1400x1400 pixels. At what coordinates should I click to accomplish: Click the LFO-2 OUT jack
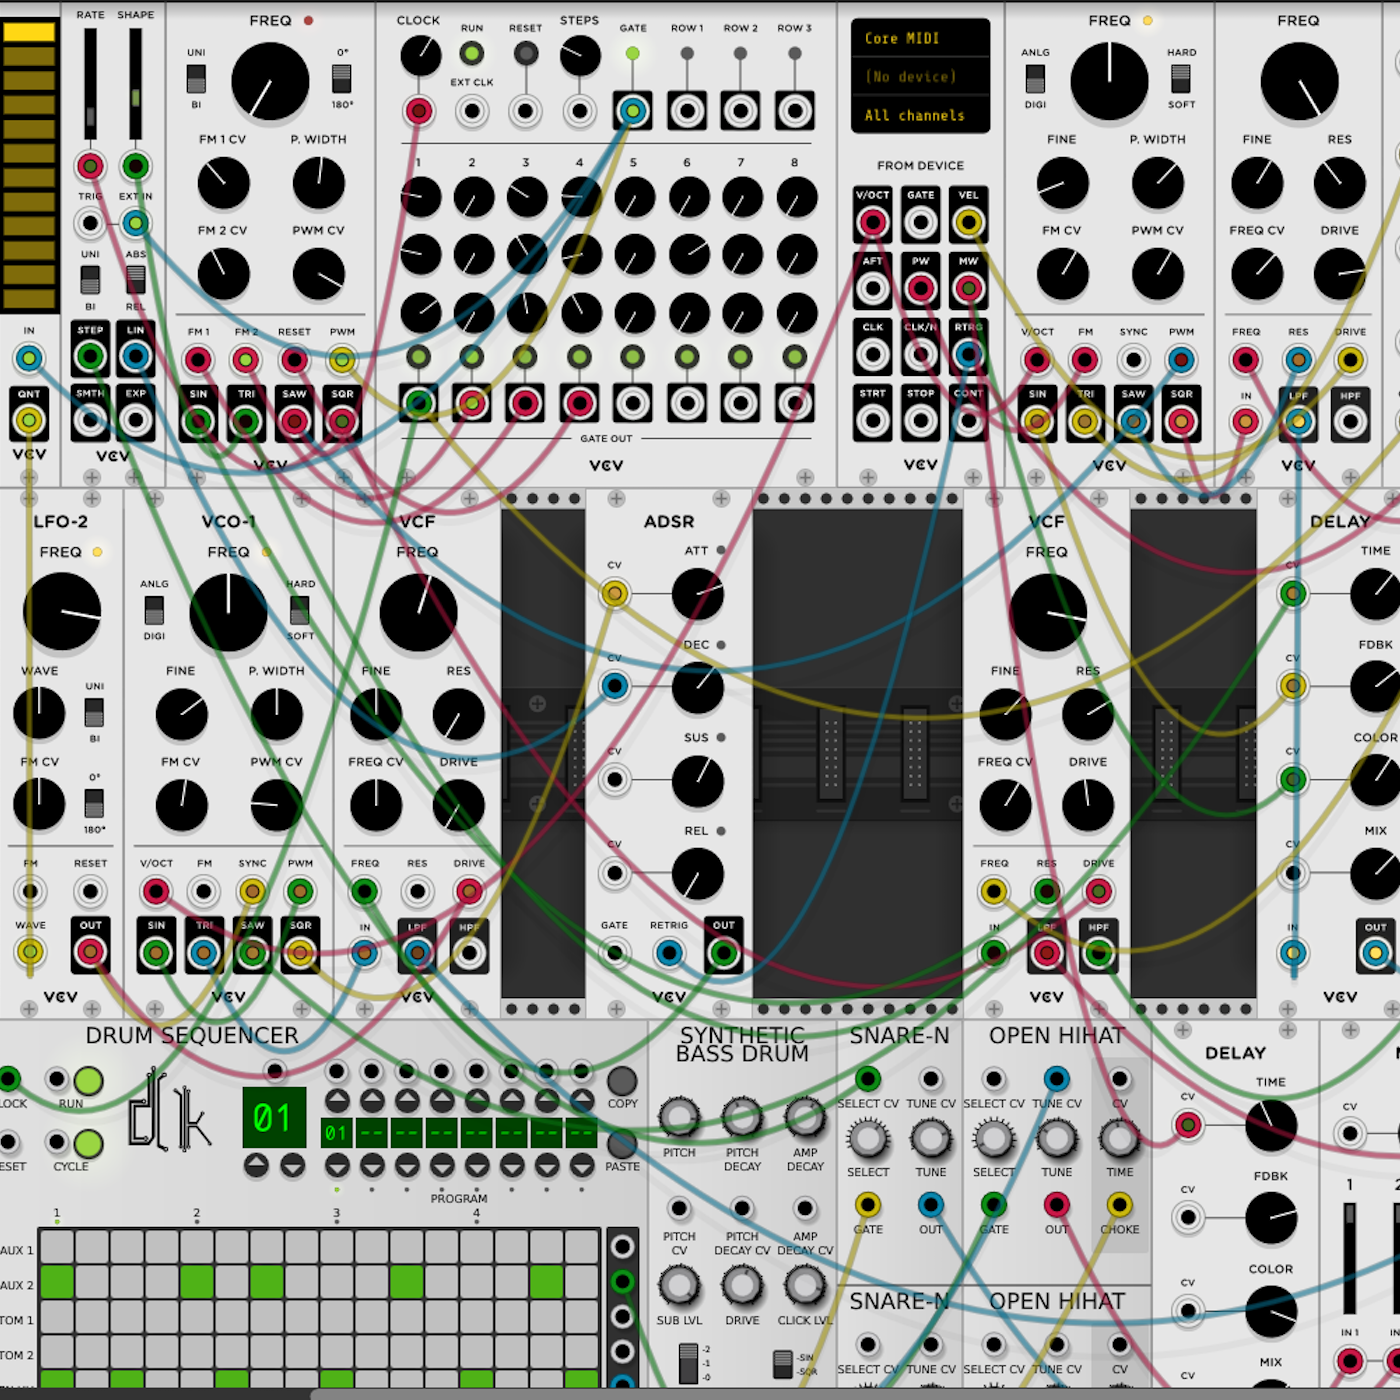click(90, 952)
